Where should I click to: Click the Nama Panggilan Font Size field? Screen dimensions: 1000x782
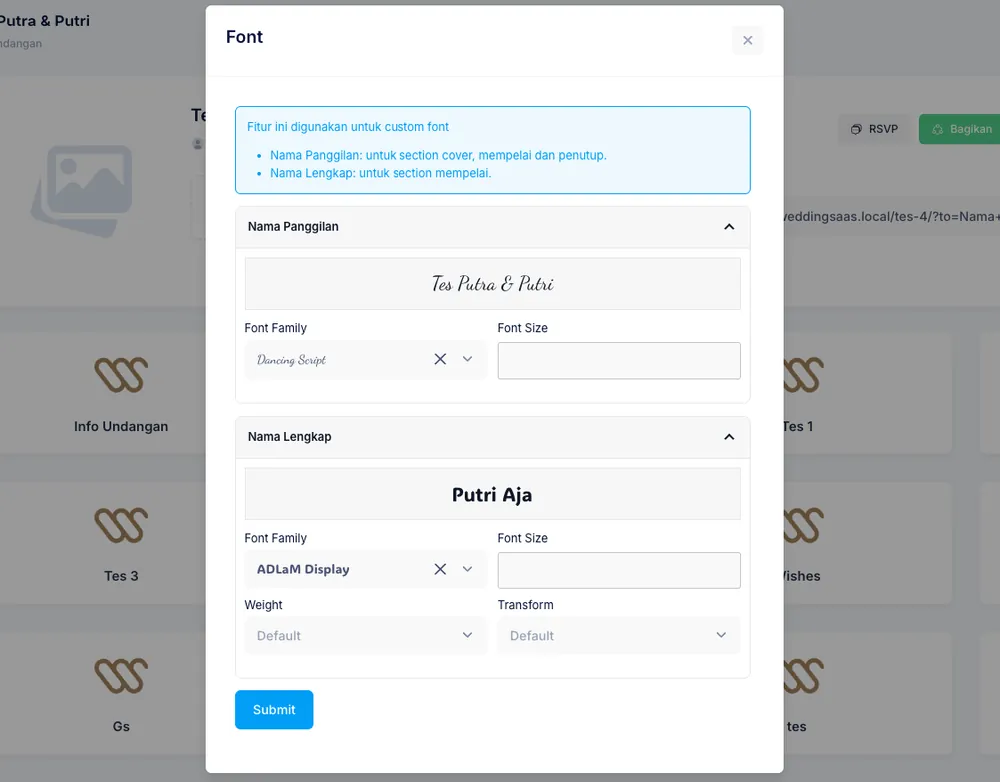(x=619, y=361)
